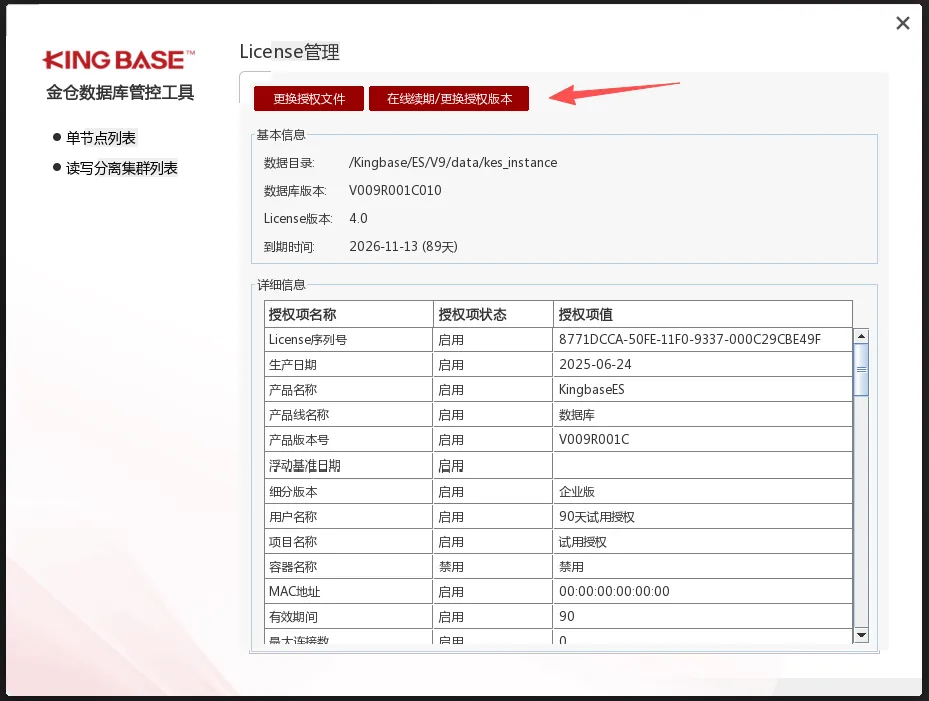This screenshot has height=701, width=929.
Task: Select the 授权项名称 column header
Action: click(348, 314)
